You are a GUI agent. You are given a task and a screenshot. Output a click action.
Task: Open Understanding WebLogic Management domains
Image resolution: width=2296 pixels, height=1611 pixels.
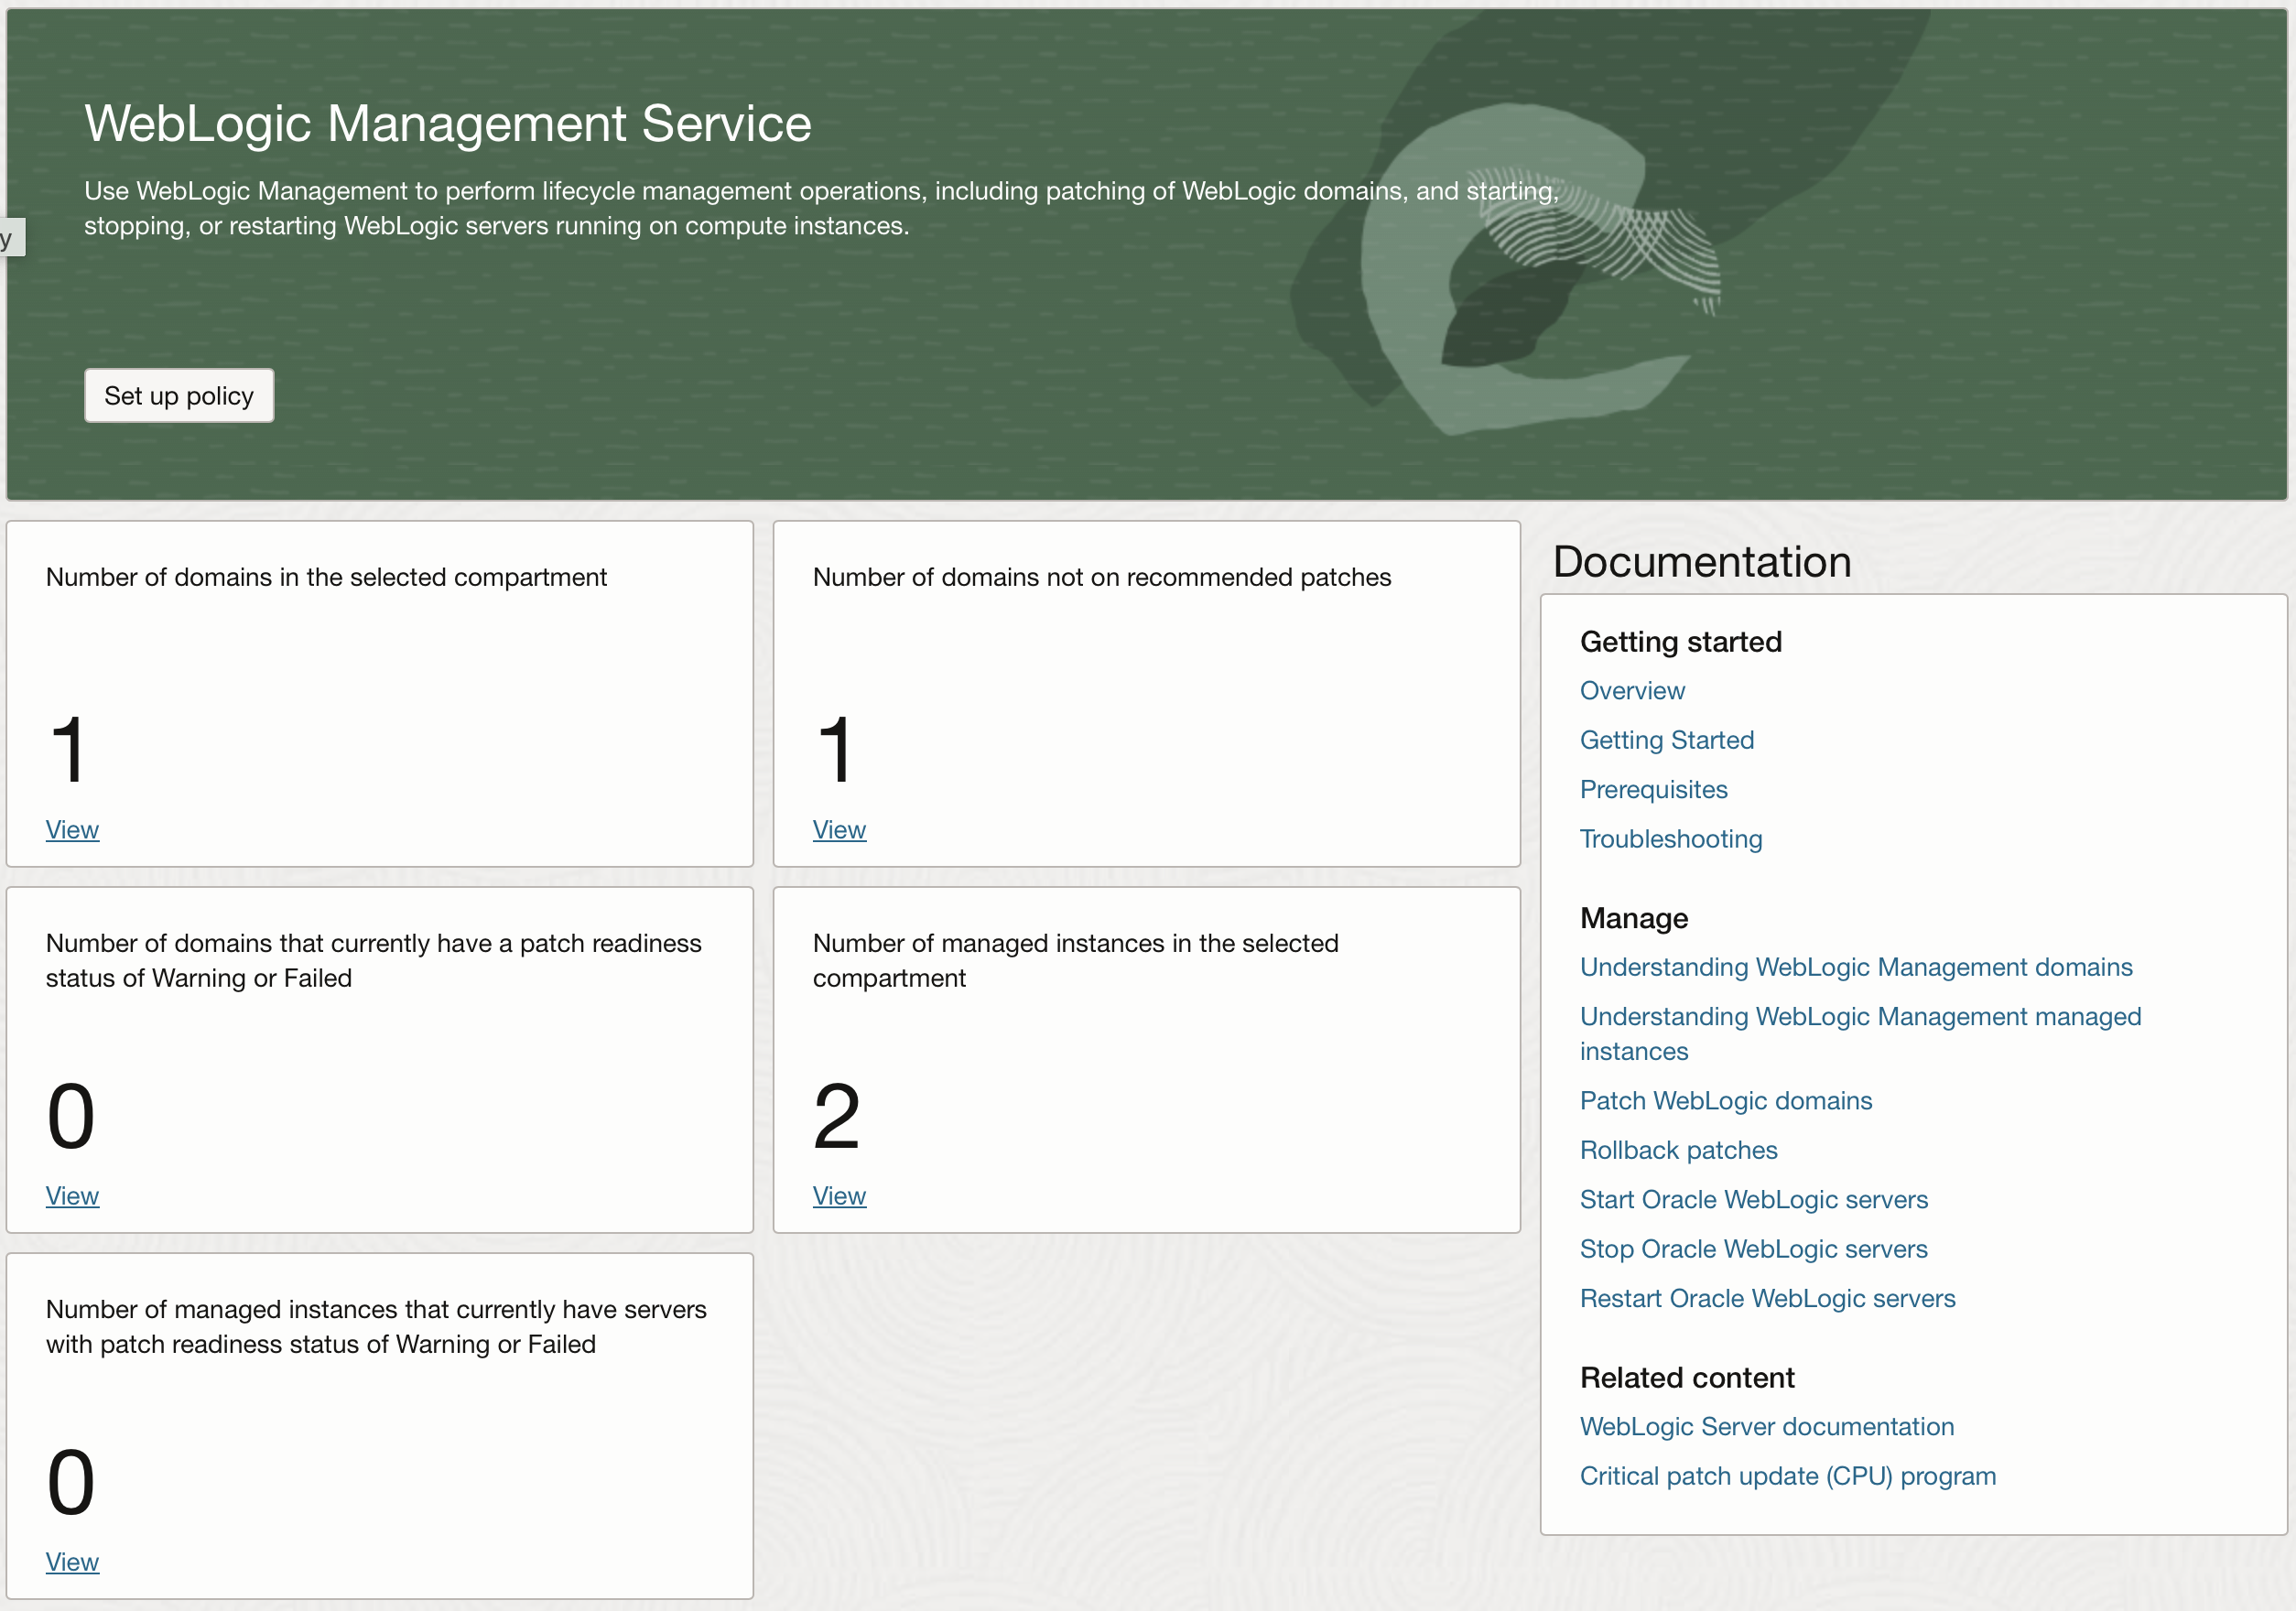click(x=1856, y=967)
